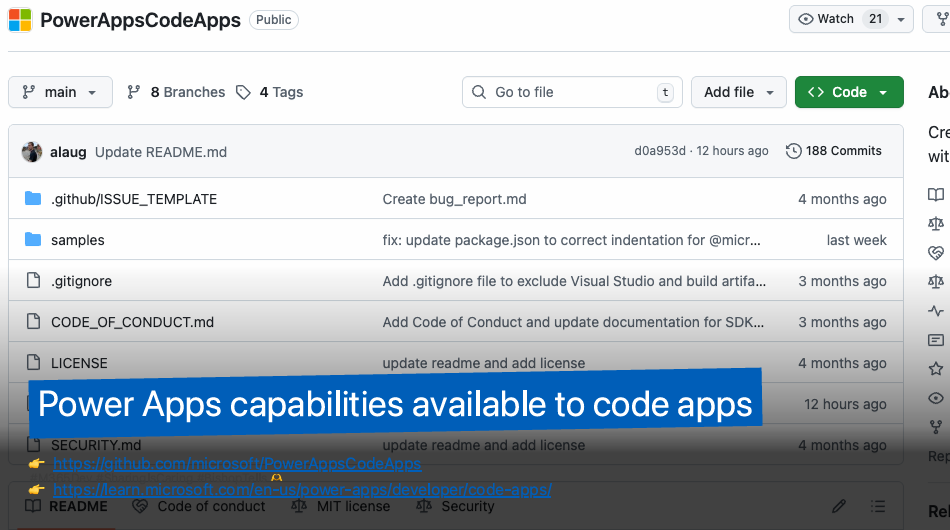This screenshot has width=950, height=530.
Task: Open LICENSE row's update readme commit message
Action: click(483, 363)
